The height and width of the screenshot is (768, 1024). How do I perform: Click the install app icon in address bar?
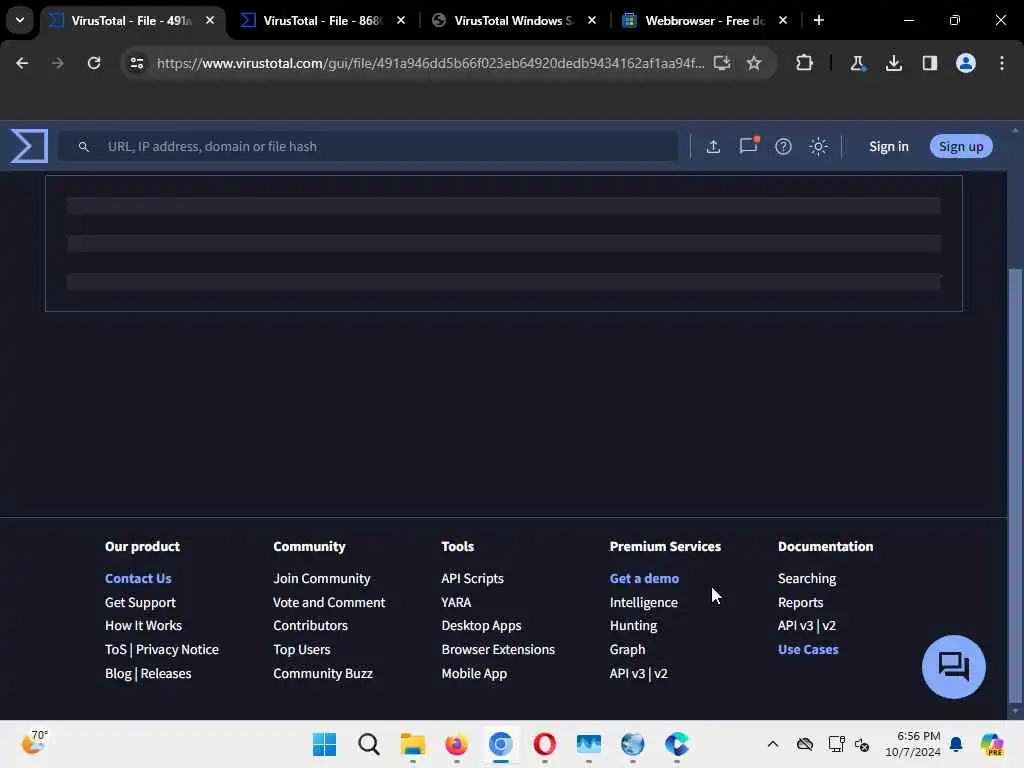722,63
